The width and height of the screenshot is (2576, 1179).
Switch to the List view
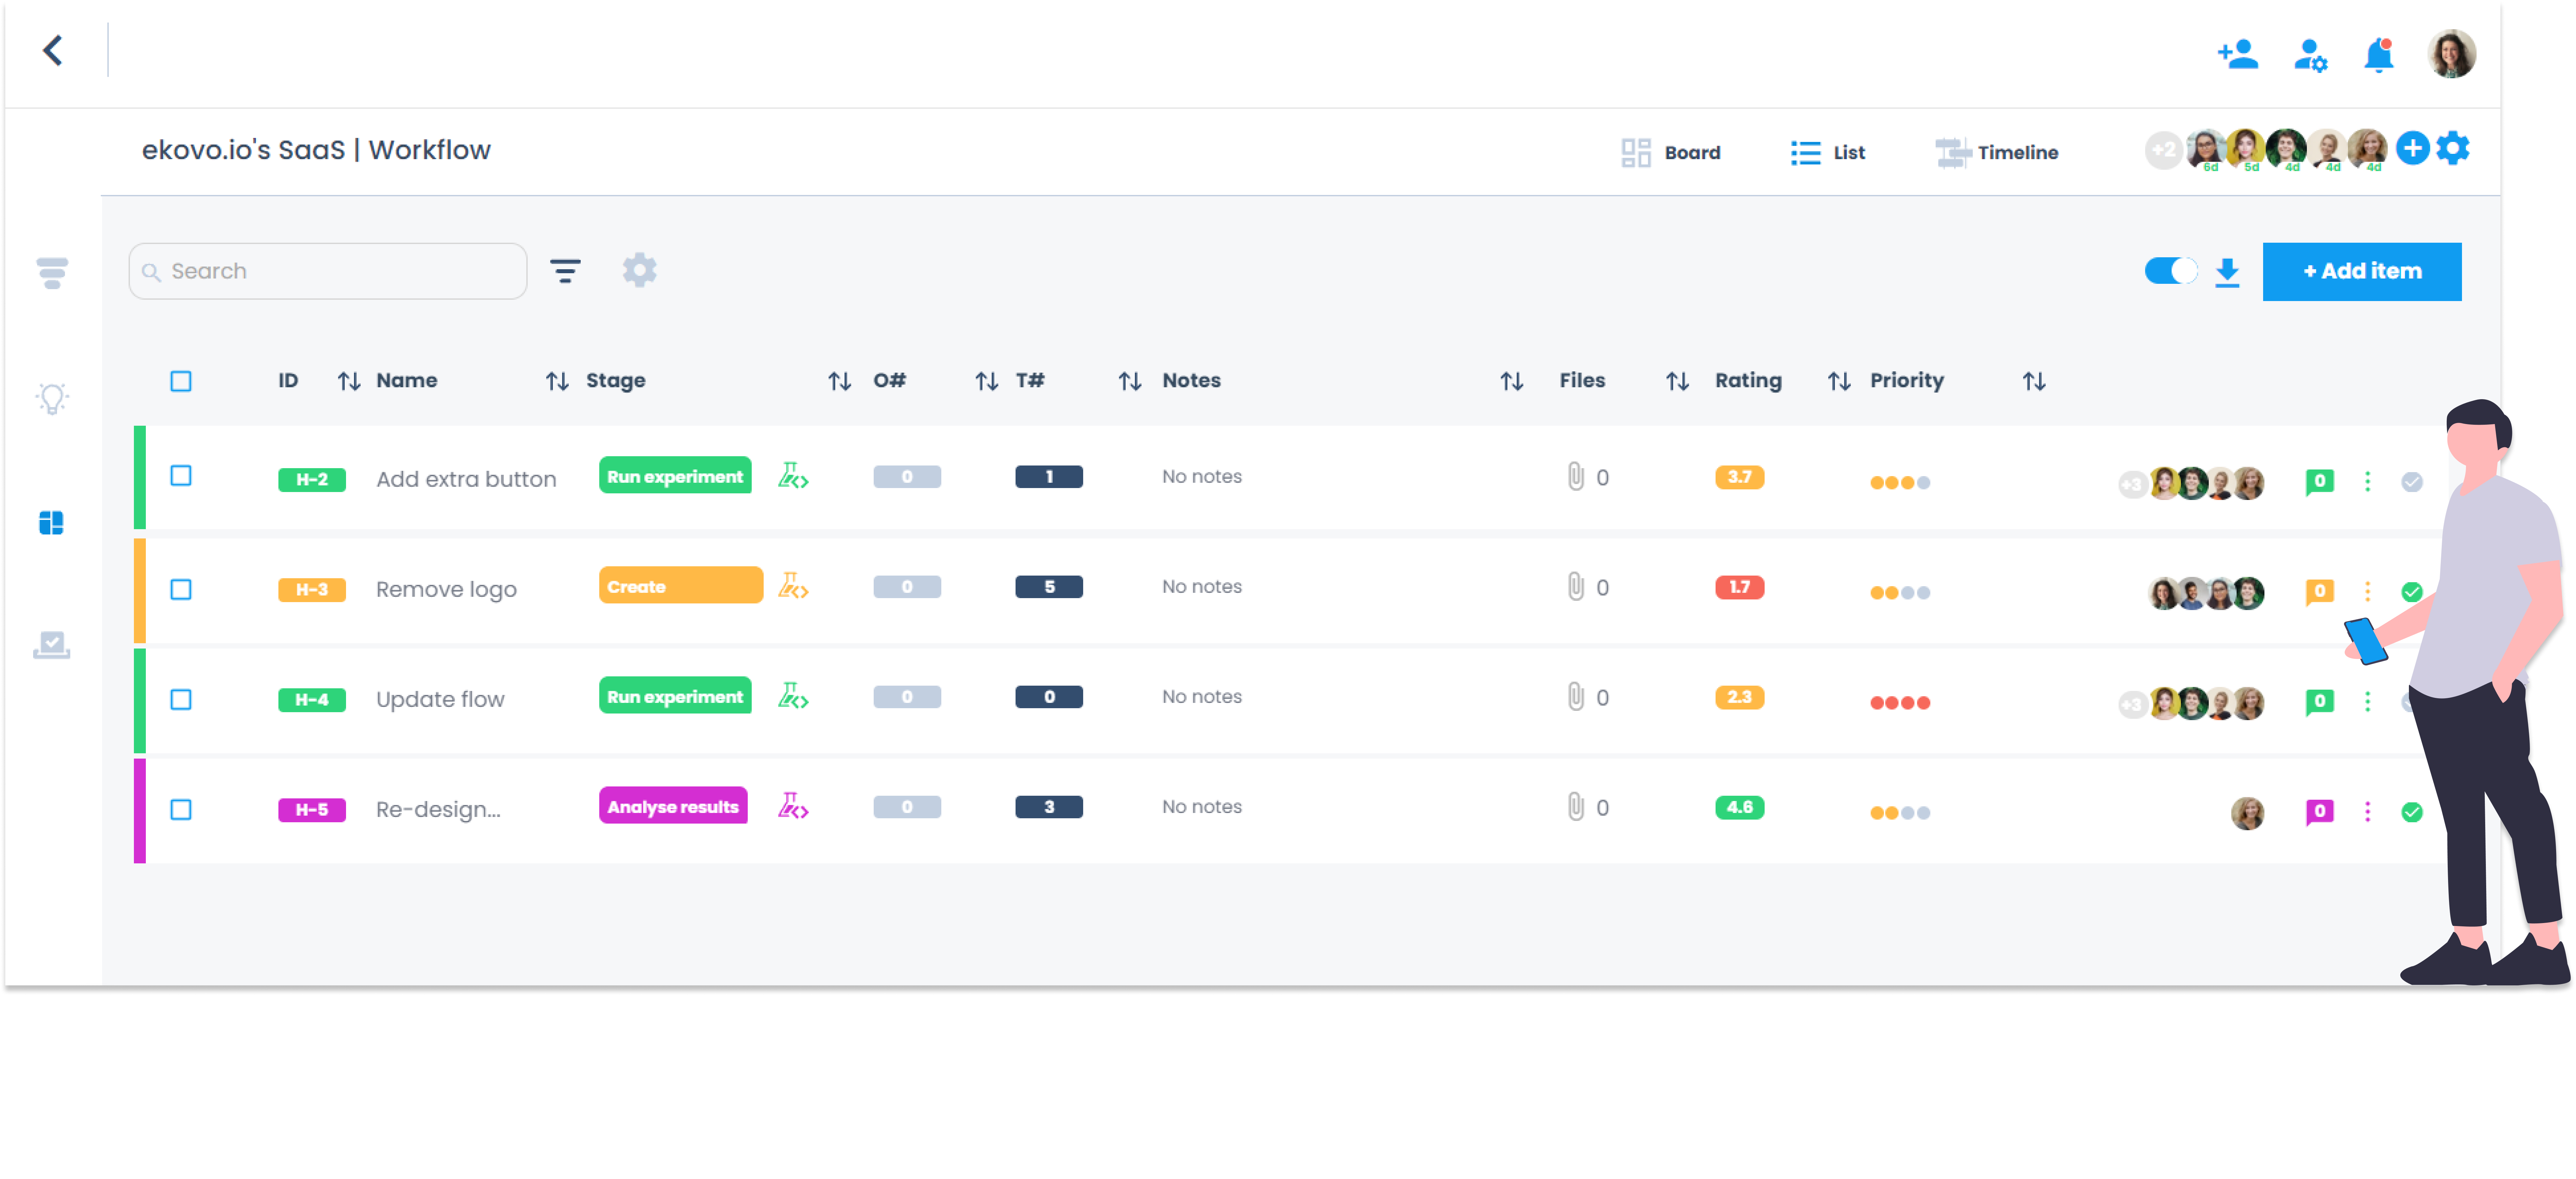coord(1828,153)
